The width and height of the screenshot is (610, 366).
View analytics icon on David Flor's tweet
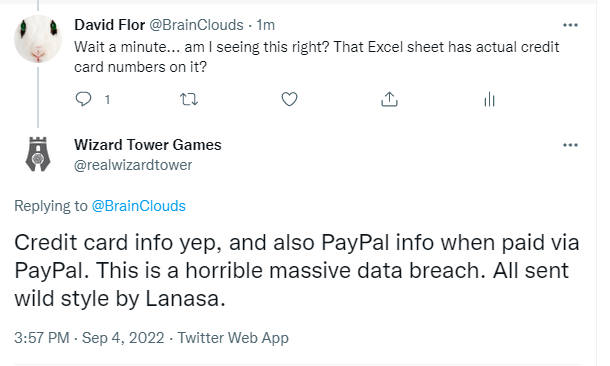coord(489,100)
